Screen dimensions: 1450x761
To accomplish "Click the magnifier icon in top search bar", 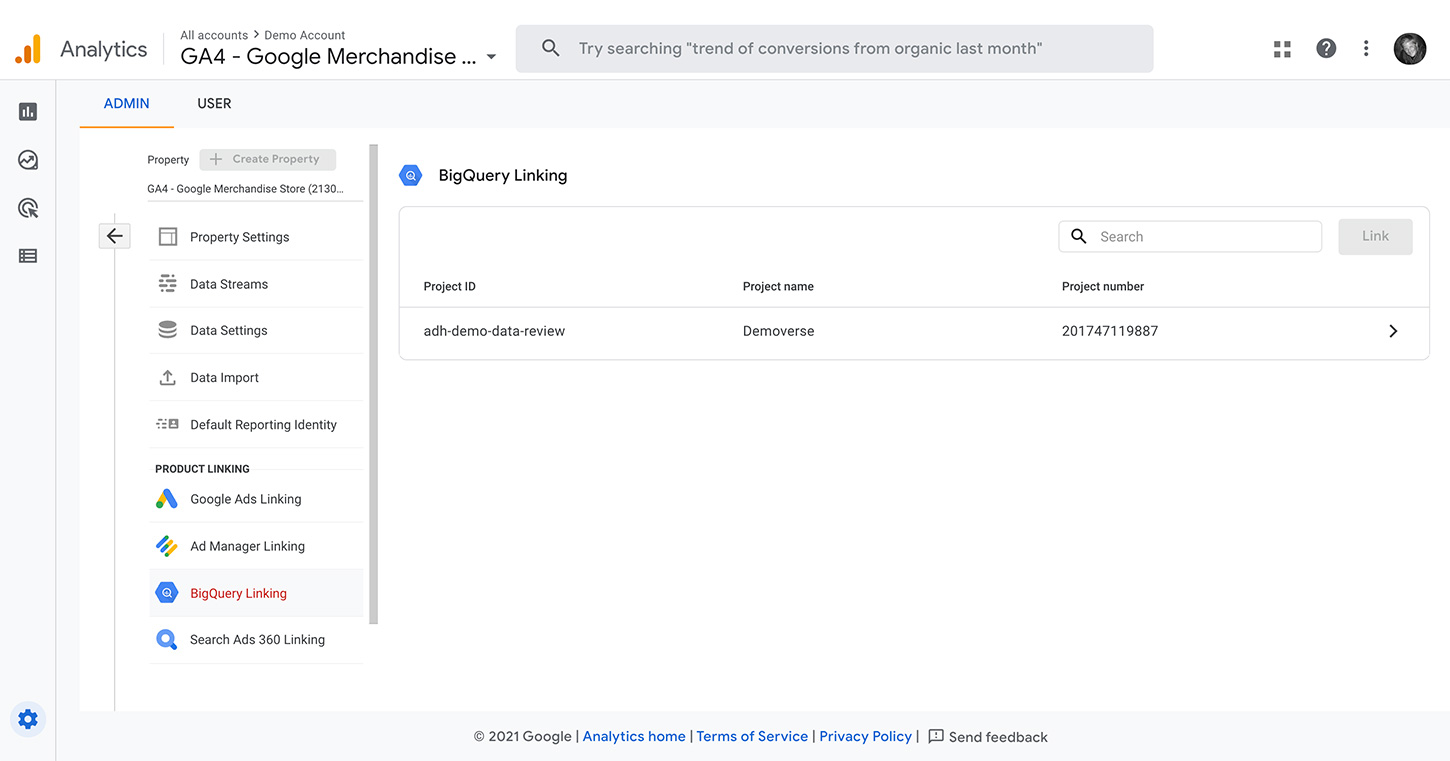I will point(550,48).
